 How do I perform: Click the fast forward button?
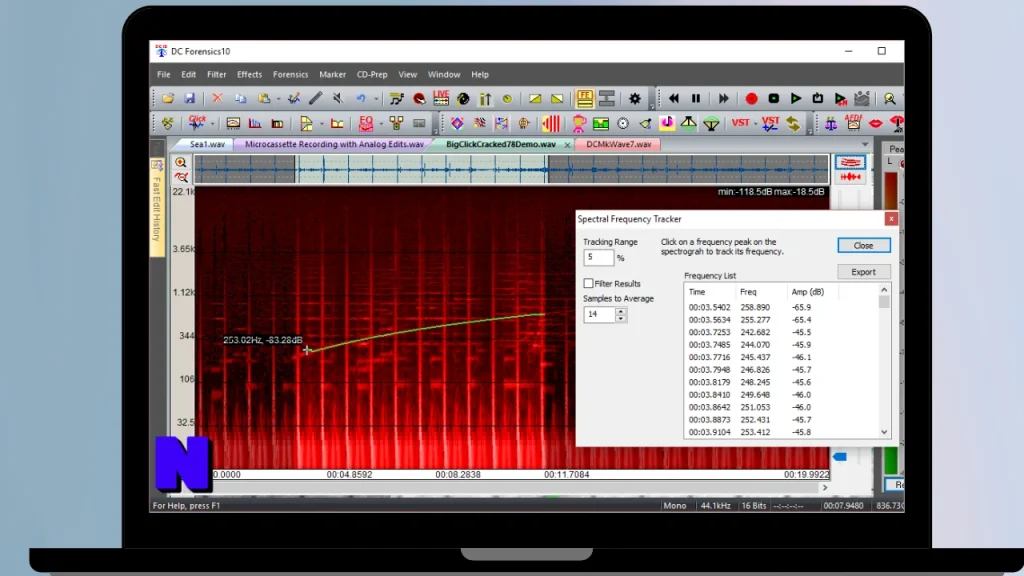pos(724,99)
